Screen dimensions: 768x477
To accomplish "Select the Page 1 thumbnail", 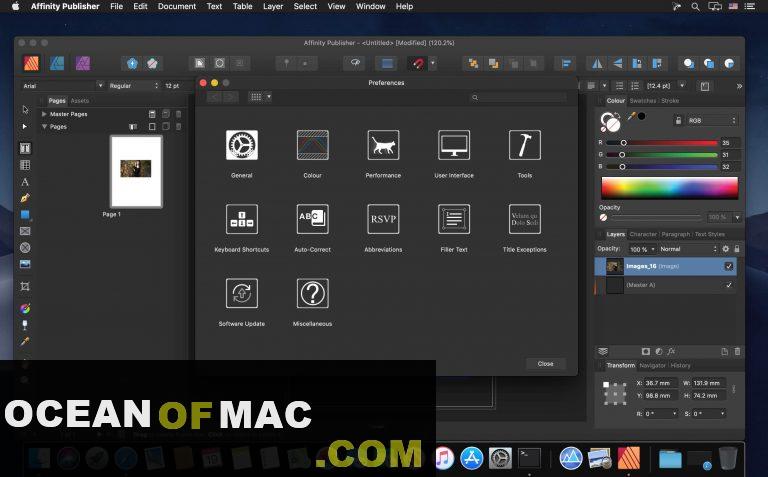I will (x=136, y=171).
